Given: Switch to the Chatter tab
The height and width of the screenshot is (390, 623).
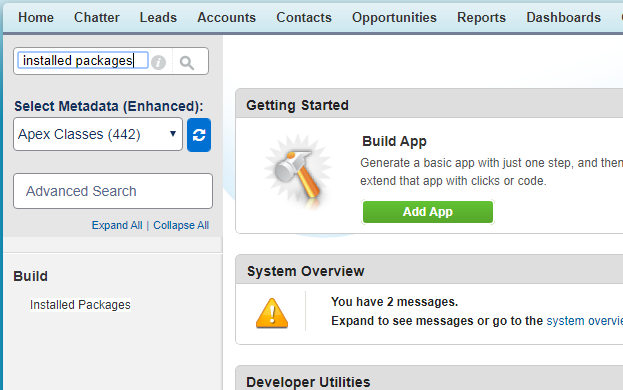Looking at the screenshot, I should [97, 17].
